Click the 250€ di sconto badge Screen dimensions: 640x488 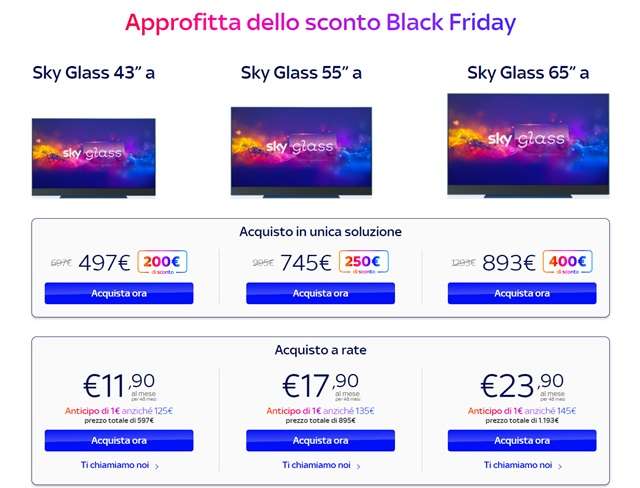[x=363, y=262]
